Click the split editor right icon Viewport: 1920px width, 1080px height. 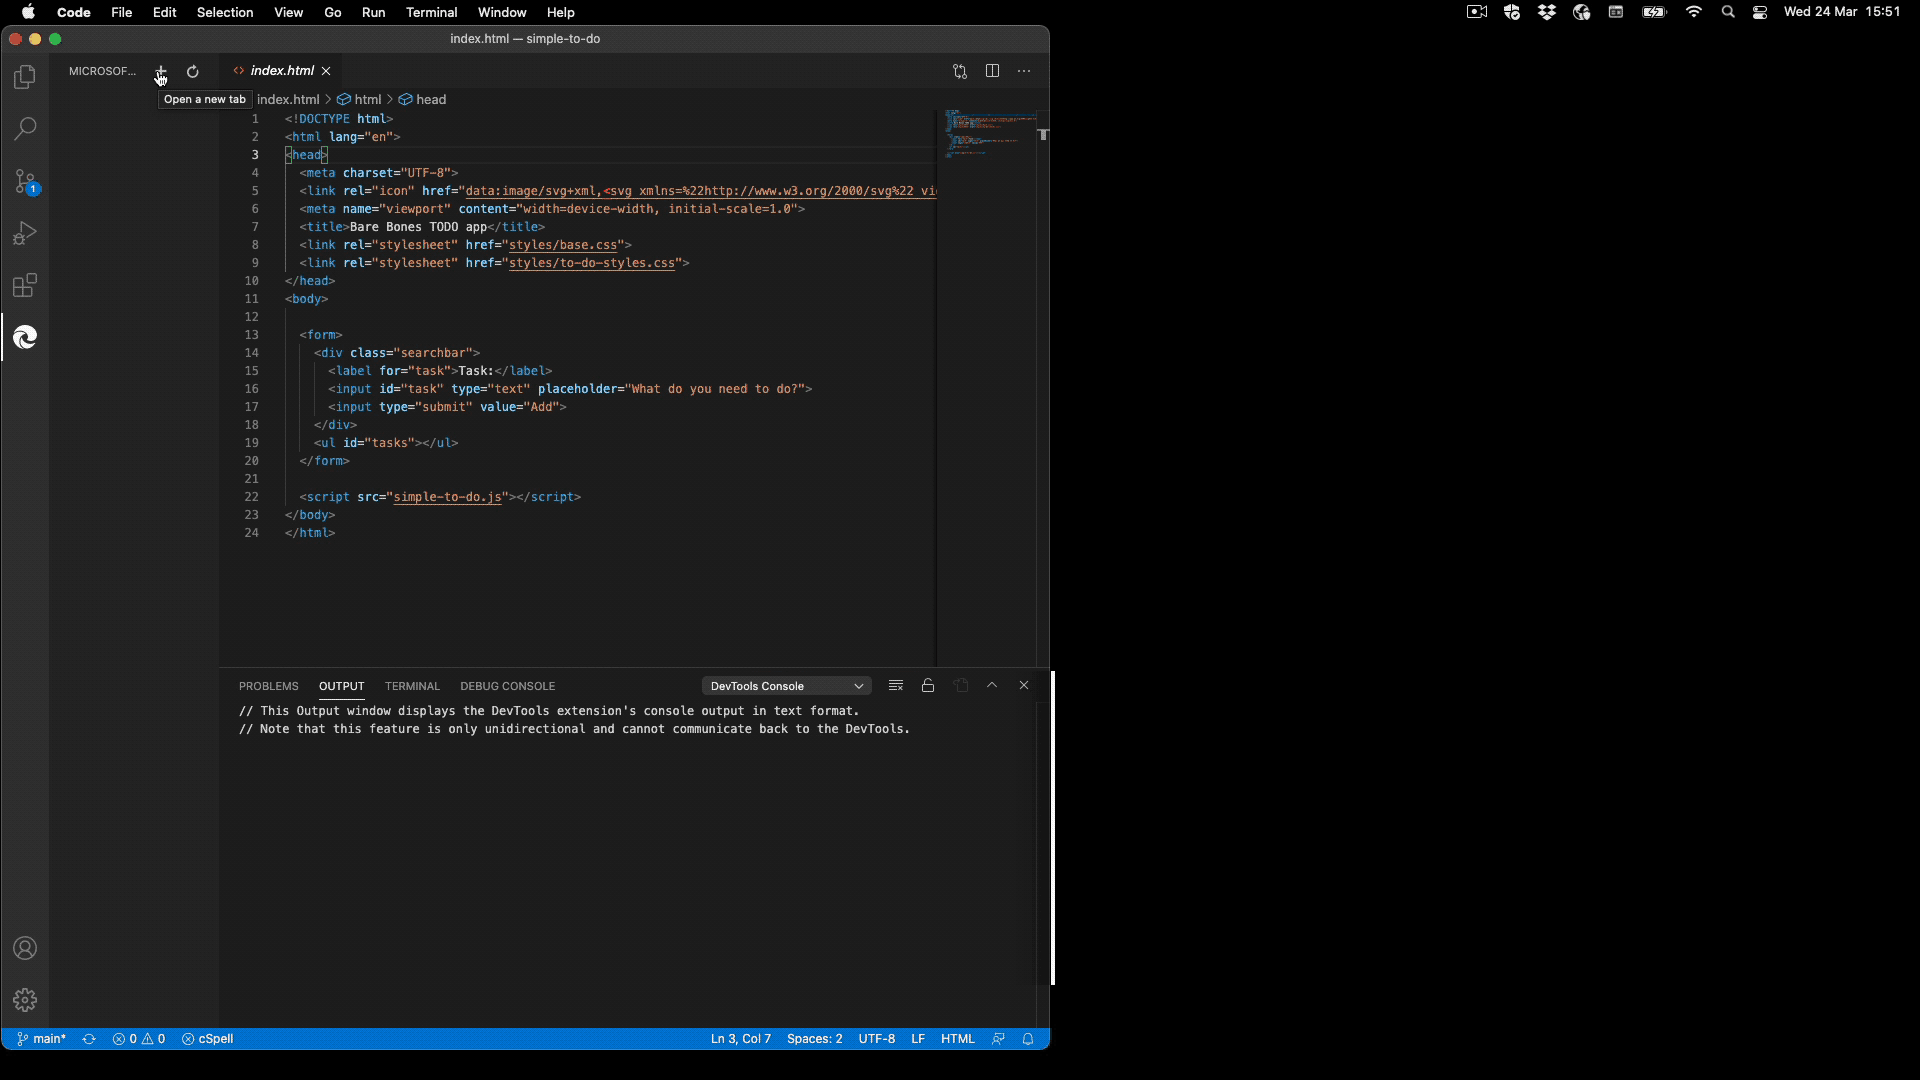992,71
